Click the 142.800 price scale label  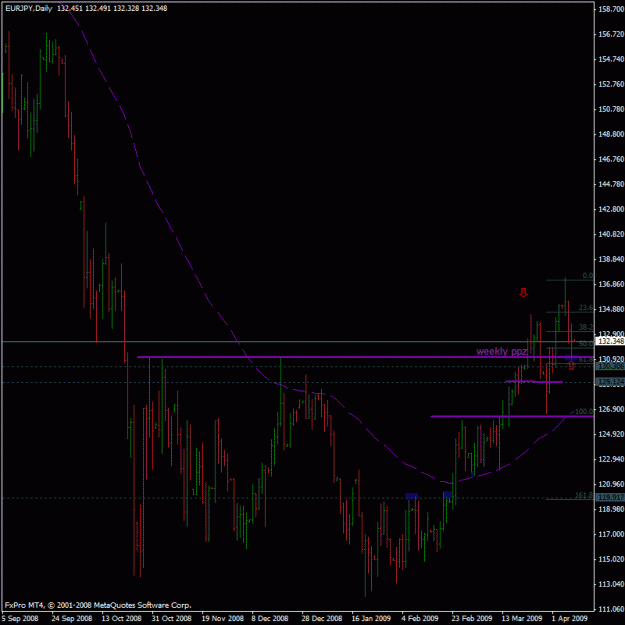point(611,209)
